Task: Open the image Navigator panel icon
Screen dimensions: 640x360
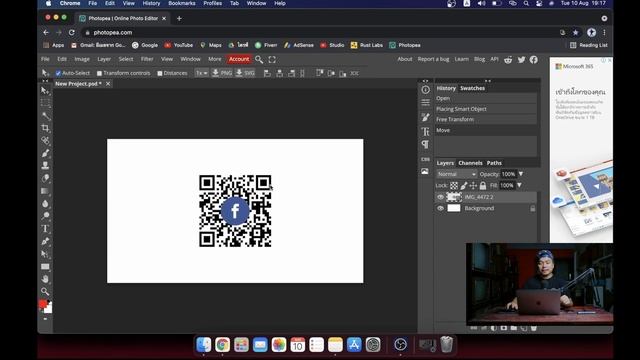Action: (x=425, y=171)
